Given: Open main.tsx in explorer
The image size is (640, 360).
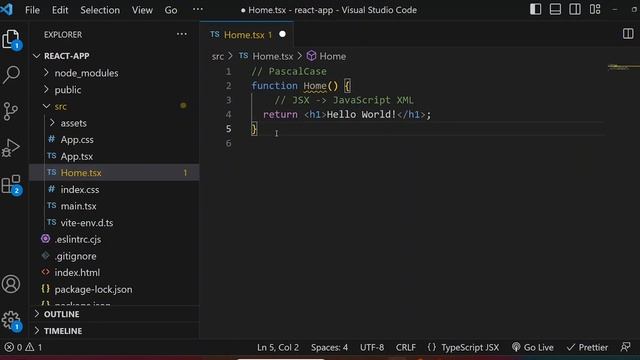Looking at the screenshot, I should point(114,206).
